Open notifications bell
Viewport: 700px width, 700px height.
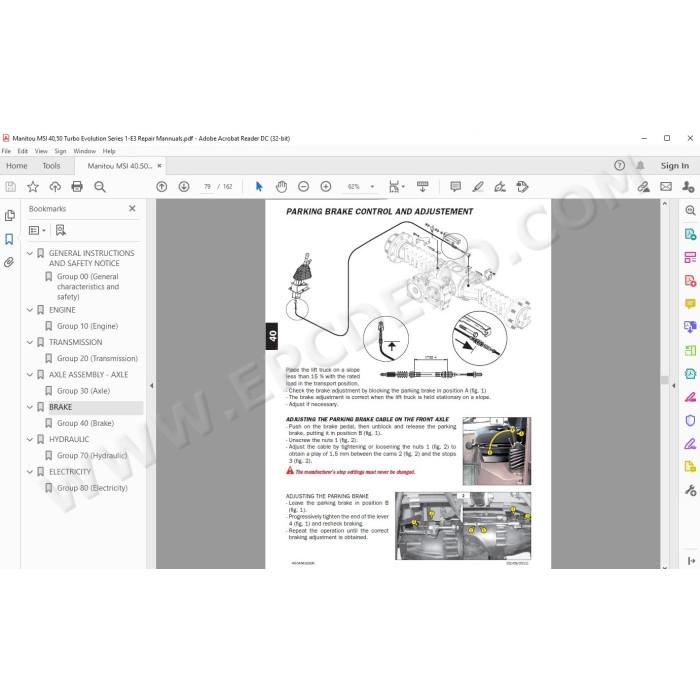click(640, 165)
